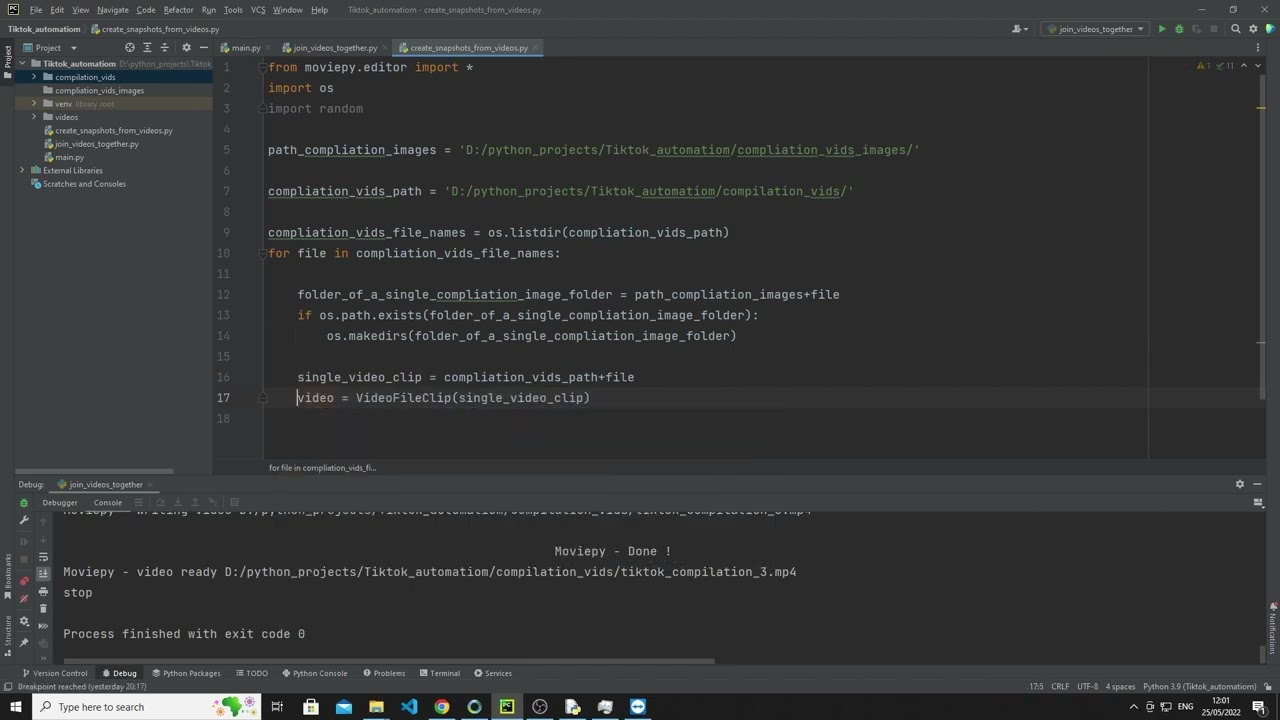This screenshot has width=1280, height=720.
Task: Open the run configuration dropdown
Action: pos(1095,29)
